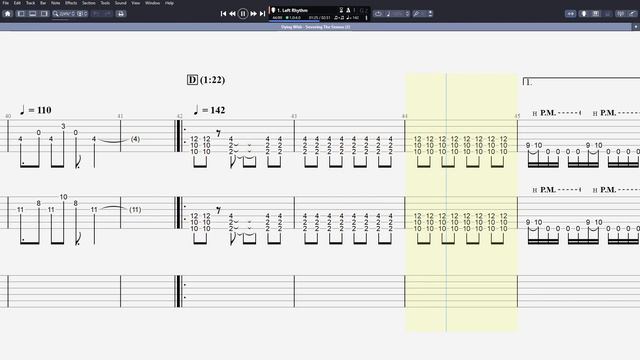Open the Note menu
Viewport: 640px width, 360px height.
[x=56, y=3]
